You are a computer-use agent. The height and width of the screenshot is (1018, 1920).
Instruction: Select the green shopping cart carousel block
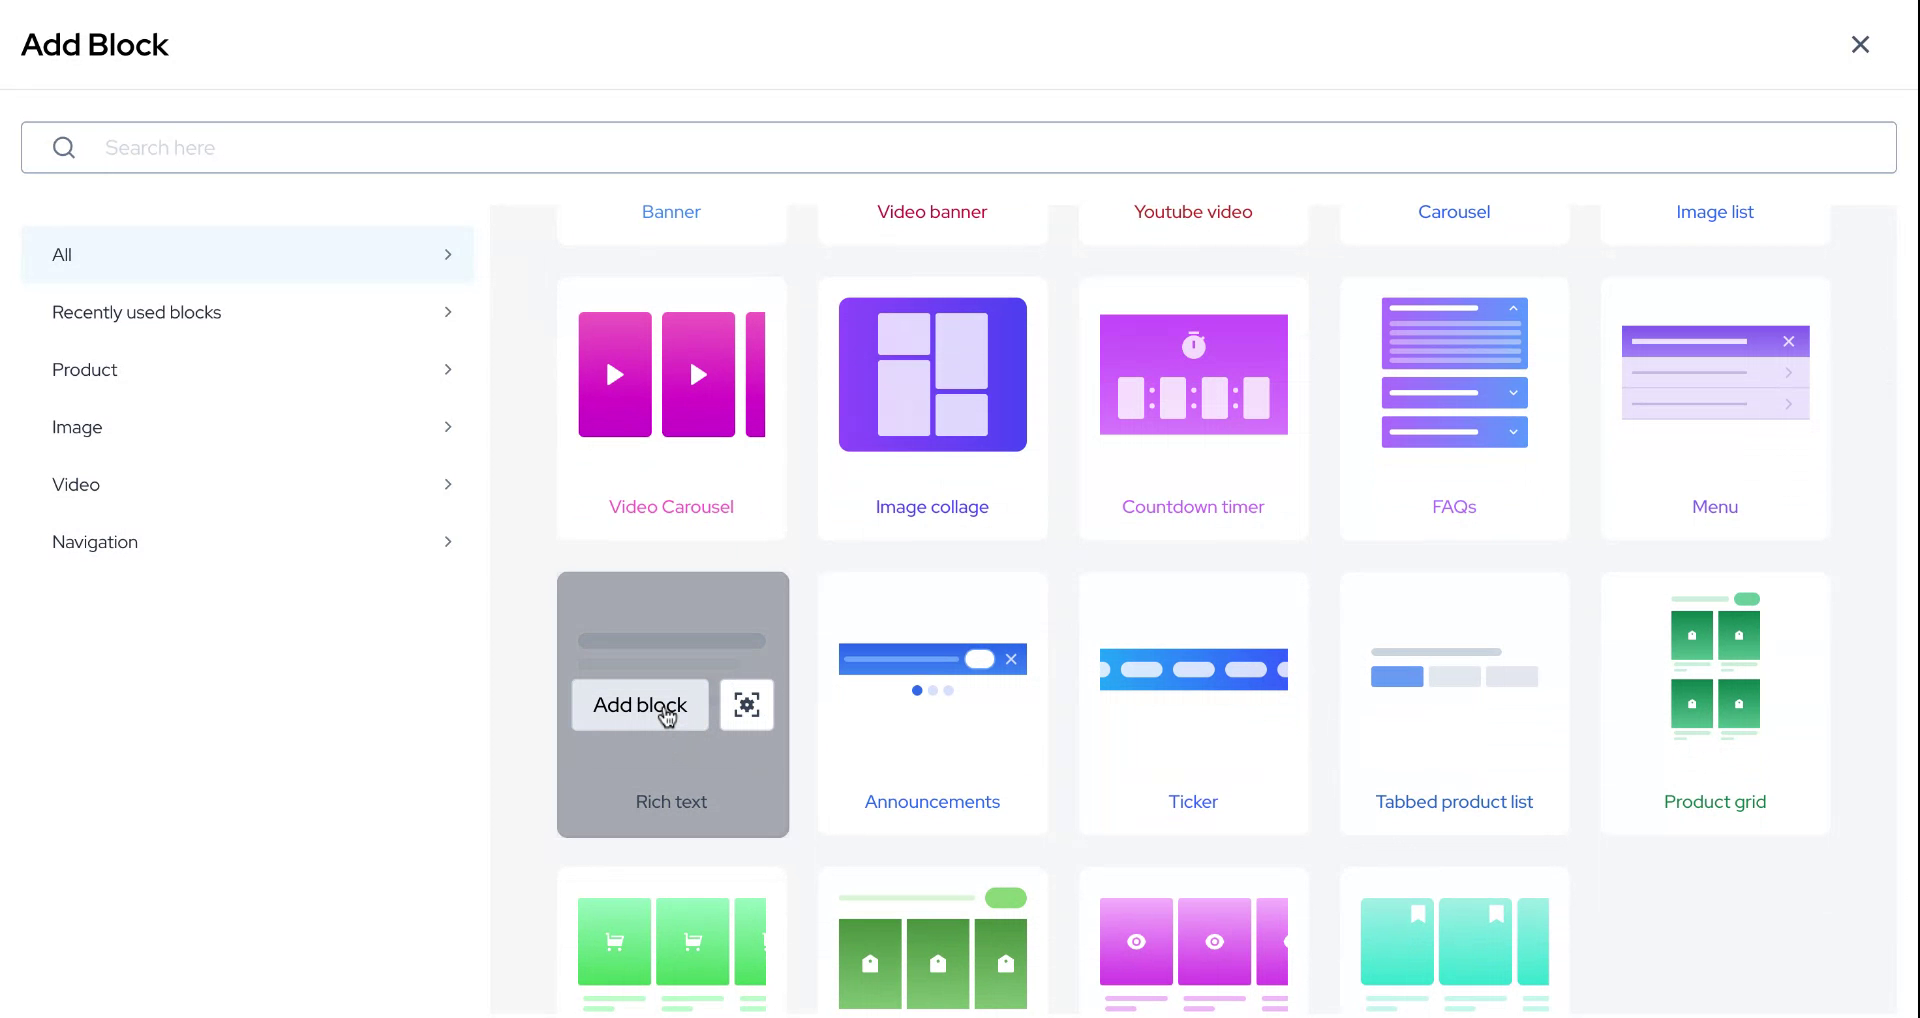coord(672,954)
